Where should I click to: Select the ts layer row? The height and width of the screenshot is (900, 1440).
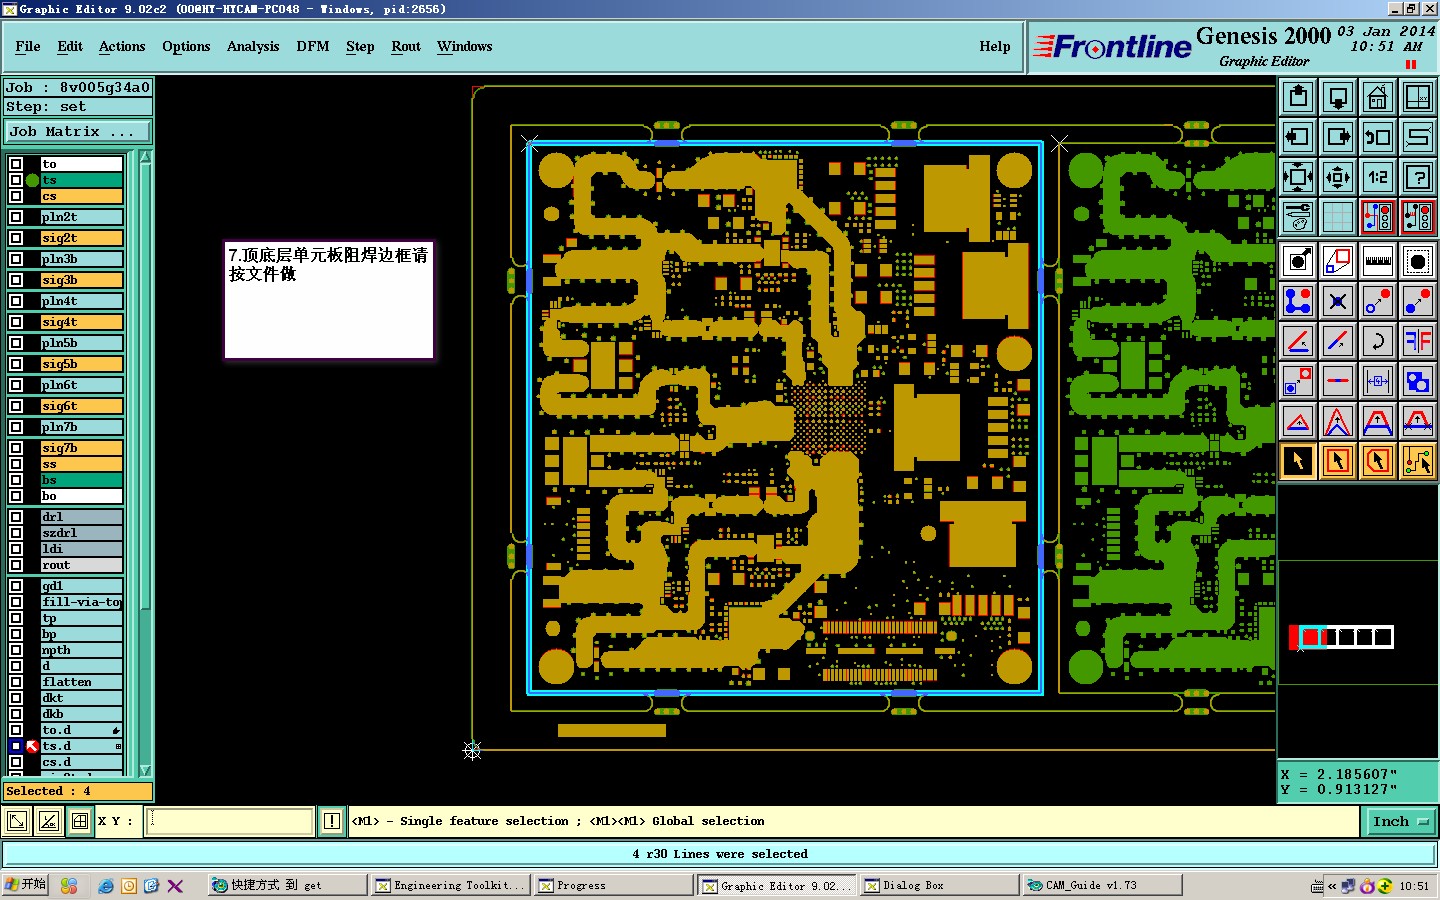coord(81,180)
